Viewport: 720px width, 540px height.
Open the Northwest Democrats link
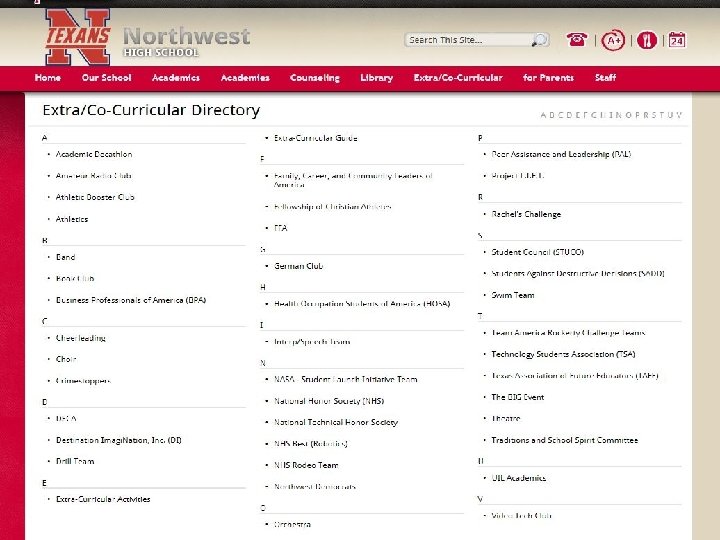click(x=315, y=486)
